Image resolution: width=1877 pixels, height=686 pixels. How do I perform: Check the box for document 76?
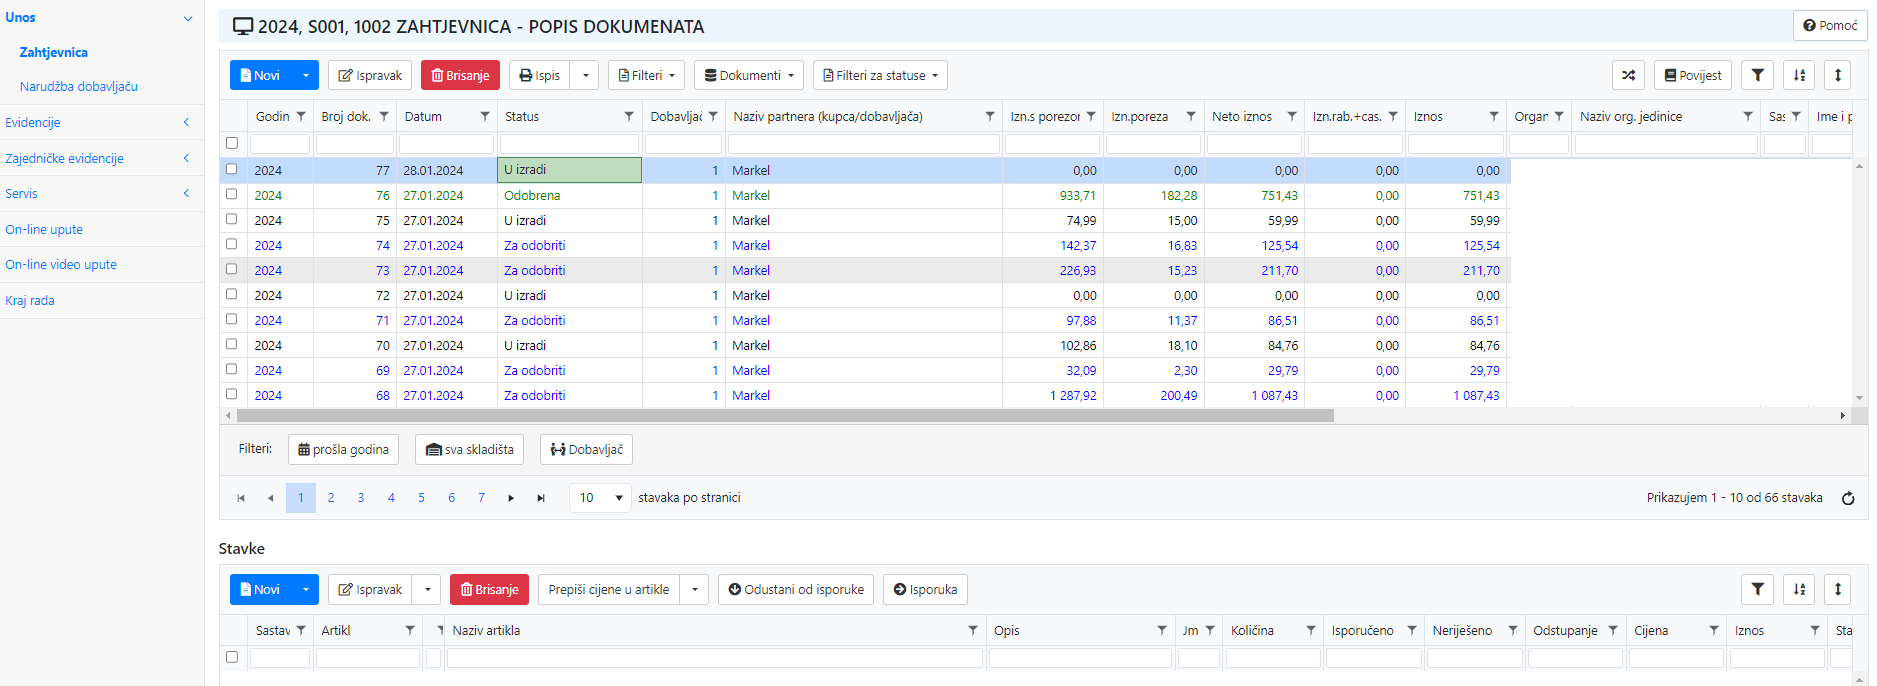pos(232,194)
